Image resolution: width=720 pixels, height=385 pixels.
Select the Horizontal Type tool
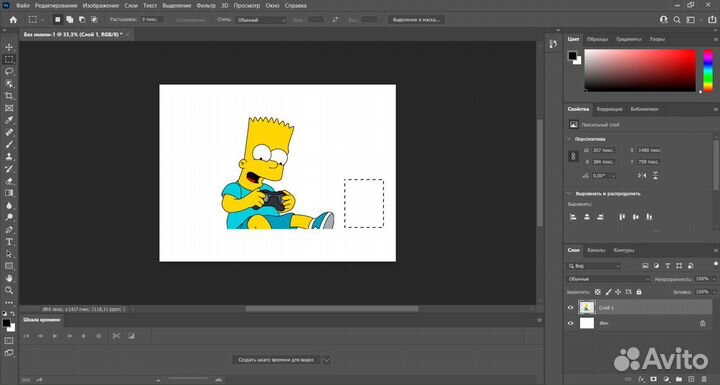[9, 242]
